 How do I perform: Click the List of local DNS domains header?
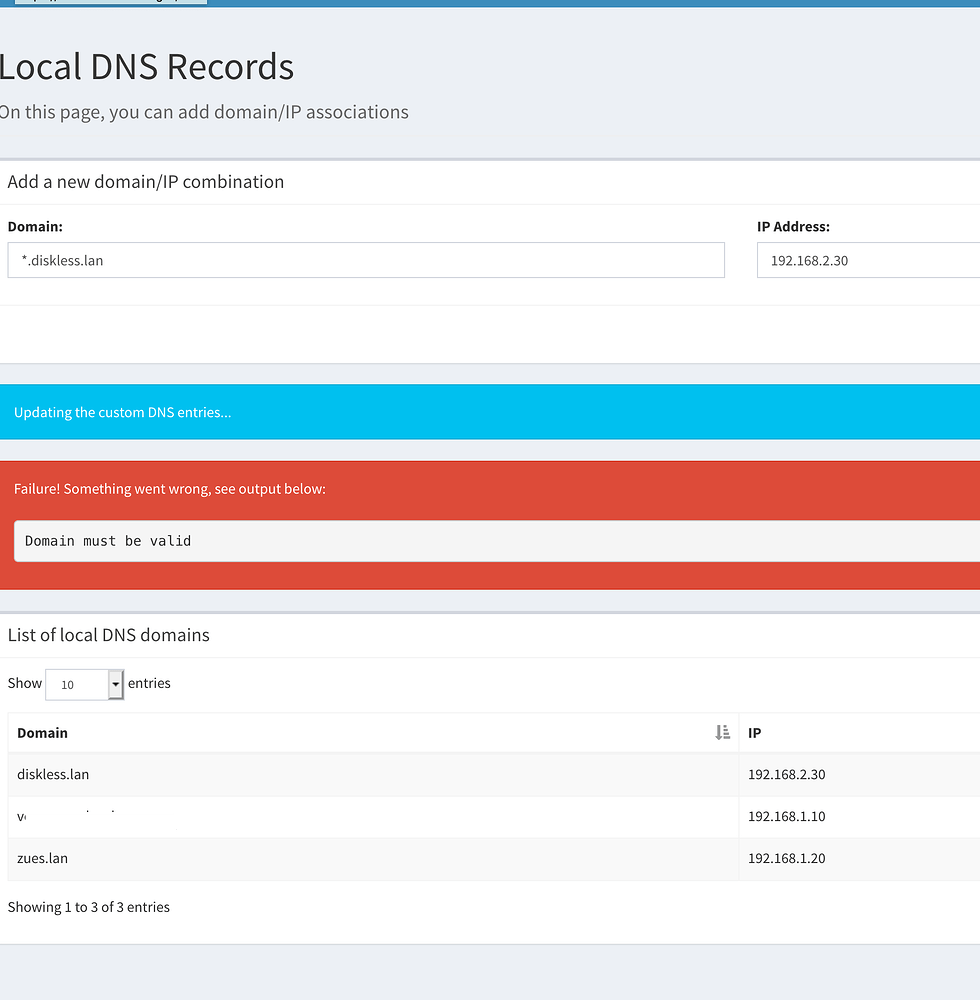109,635
